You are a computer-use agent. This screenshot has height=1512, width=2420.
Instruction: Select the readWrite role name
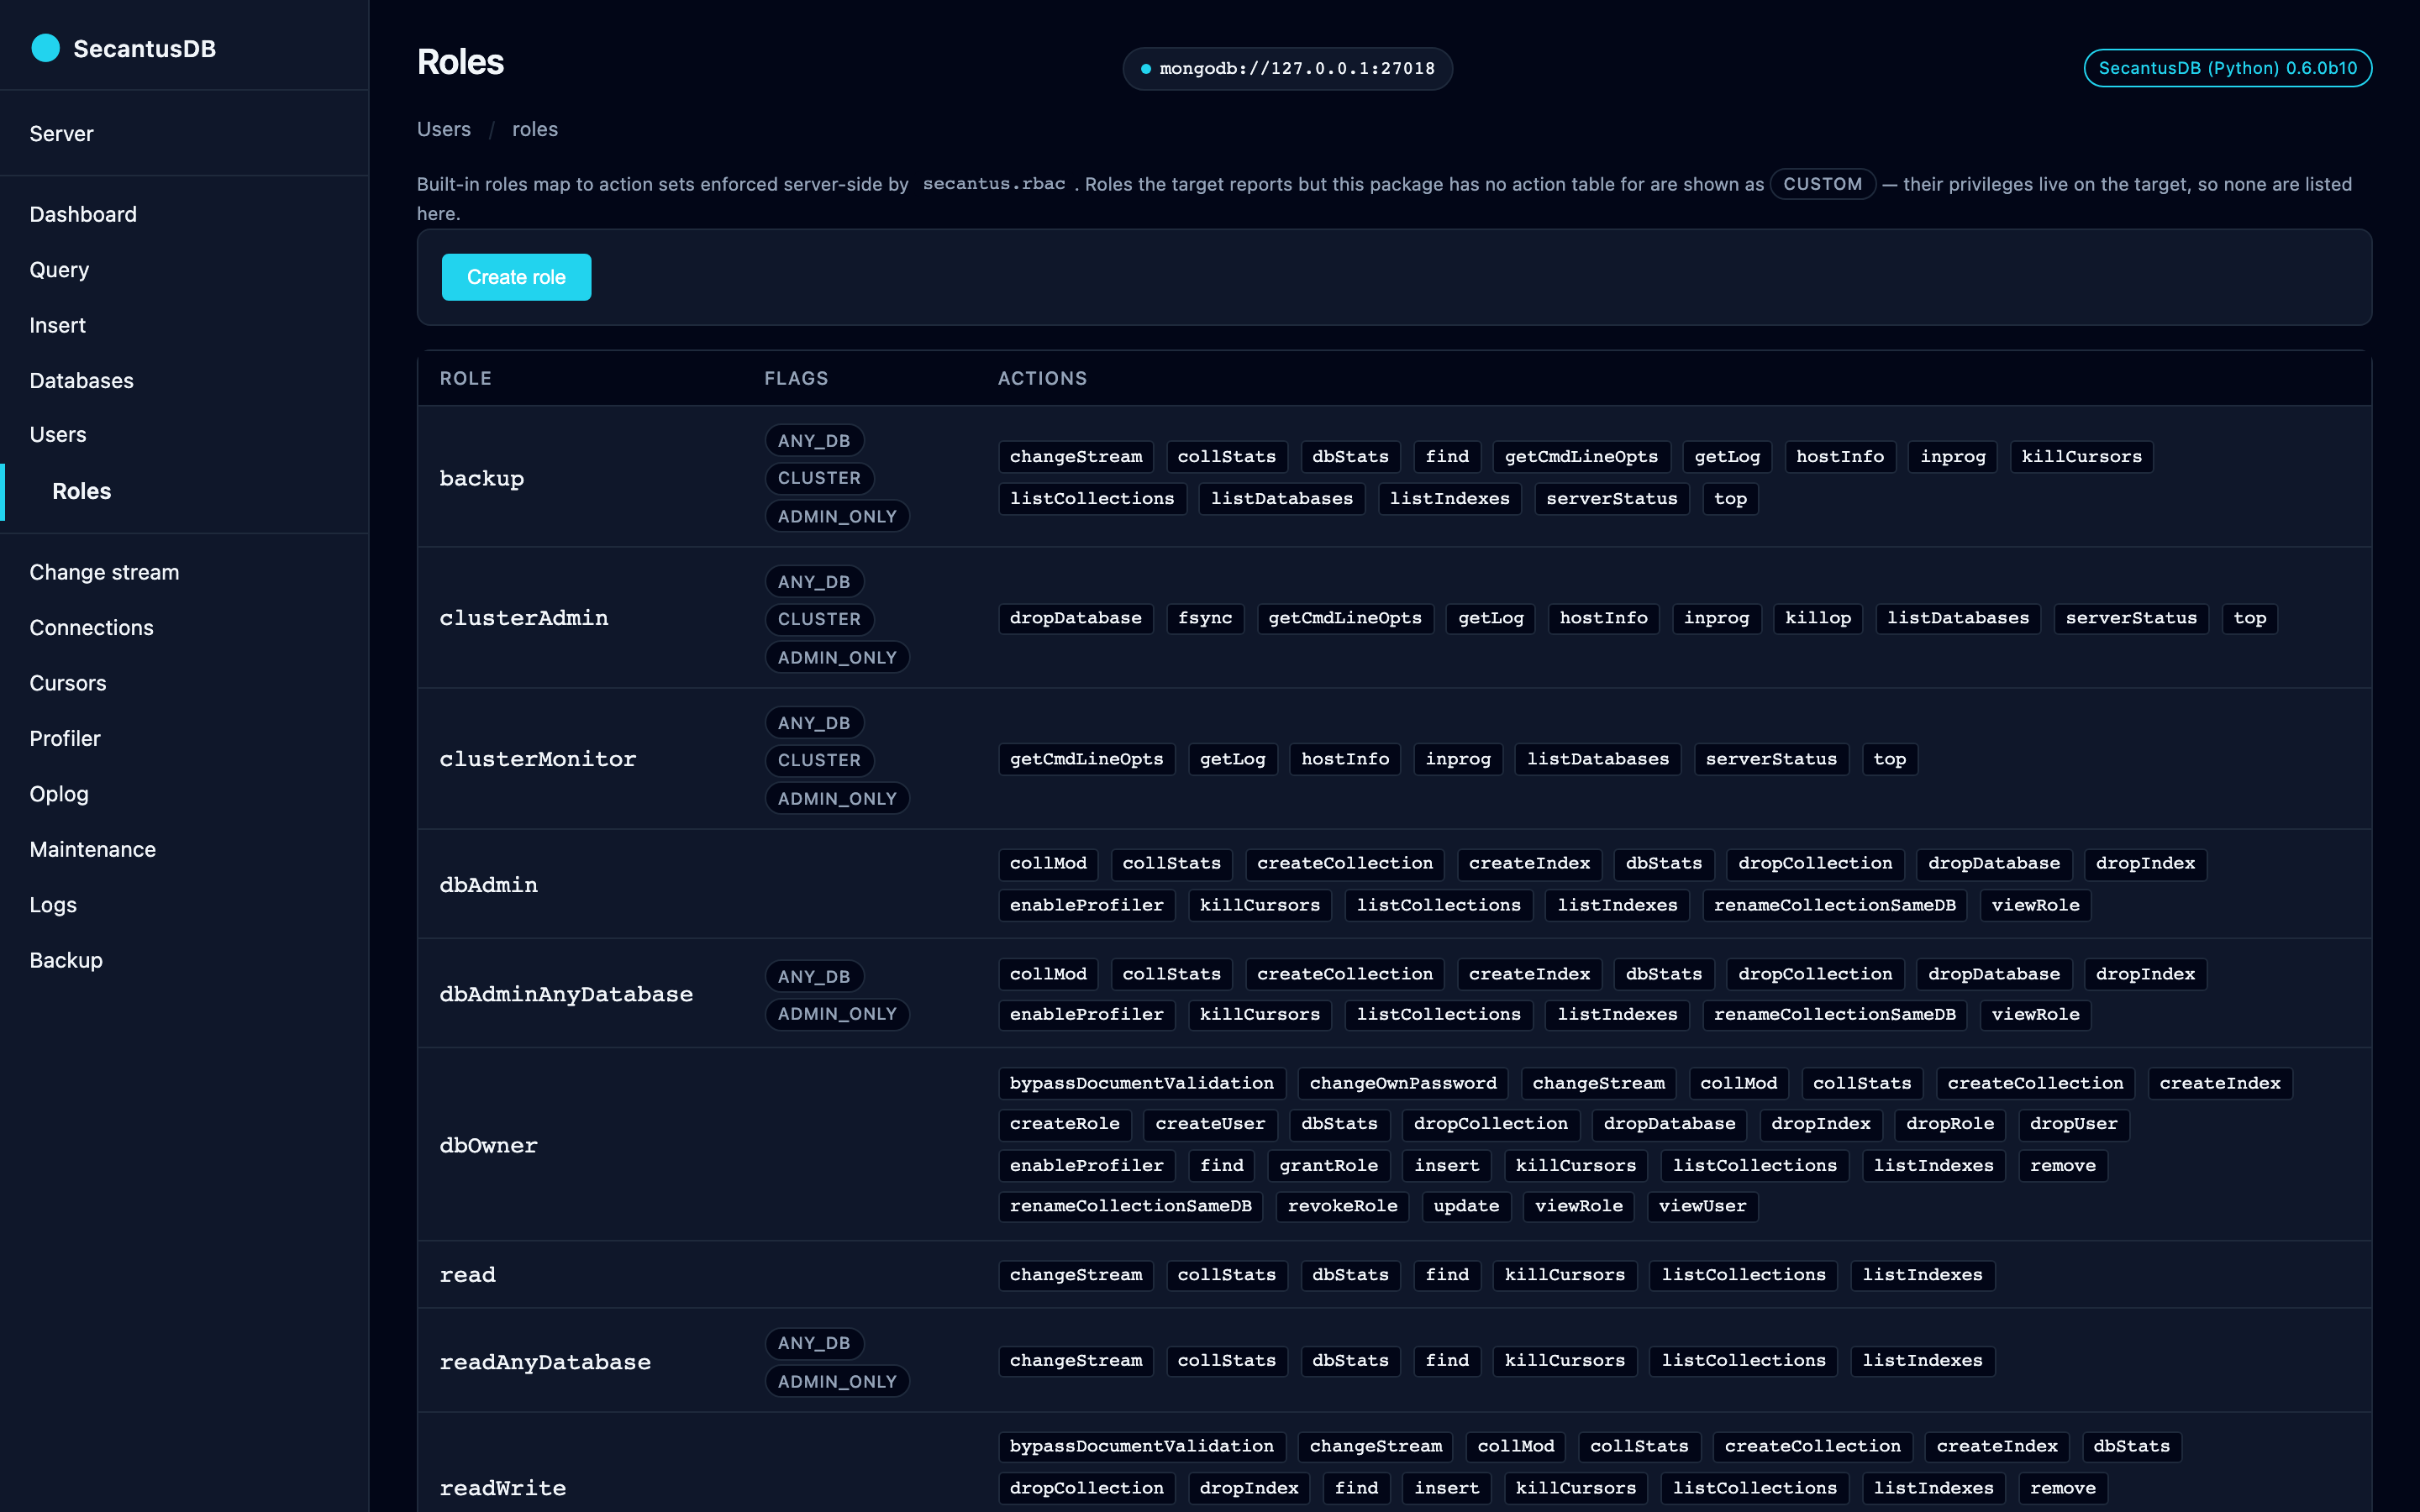pos(502,1488)
